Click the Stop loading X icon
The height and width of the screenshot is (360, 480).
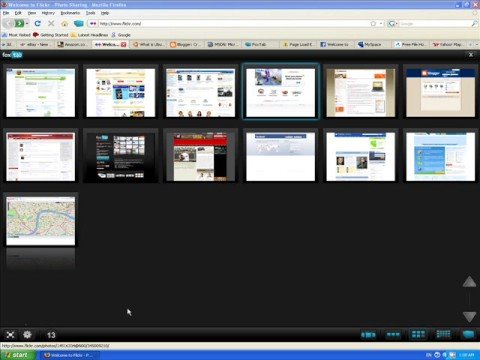click(x=51, y=23)
